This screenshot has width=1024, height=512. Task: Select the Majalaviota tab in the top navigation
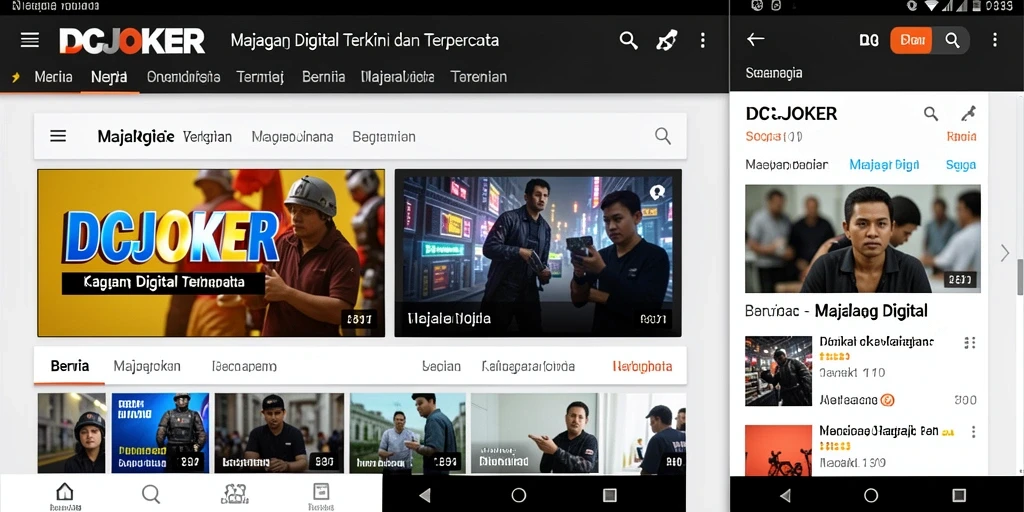[398, 77]
